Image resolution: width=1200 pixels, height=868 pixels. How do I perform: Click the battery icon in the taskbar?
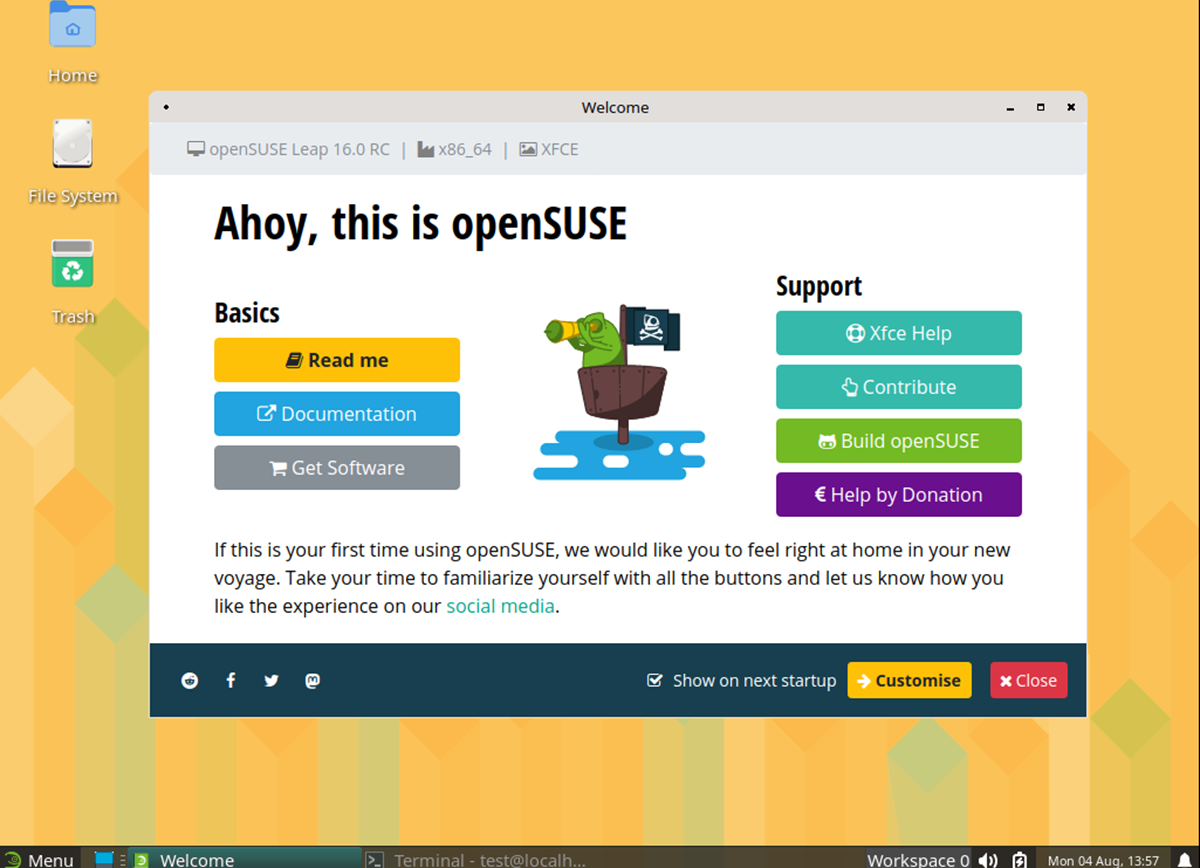(x=1019, y=859)
